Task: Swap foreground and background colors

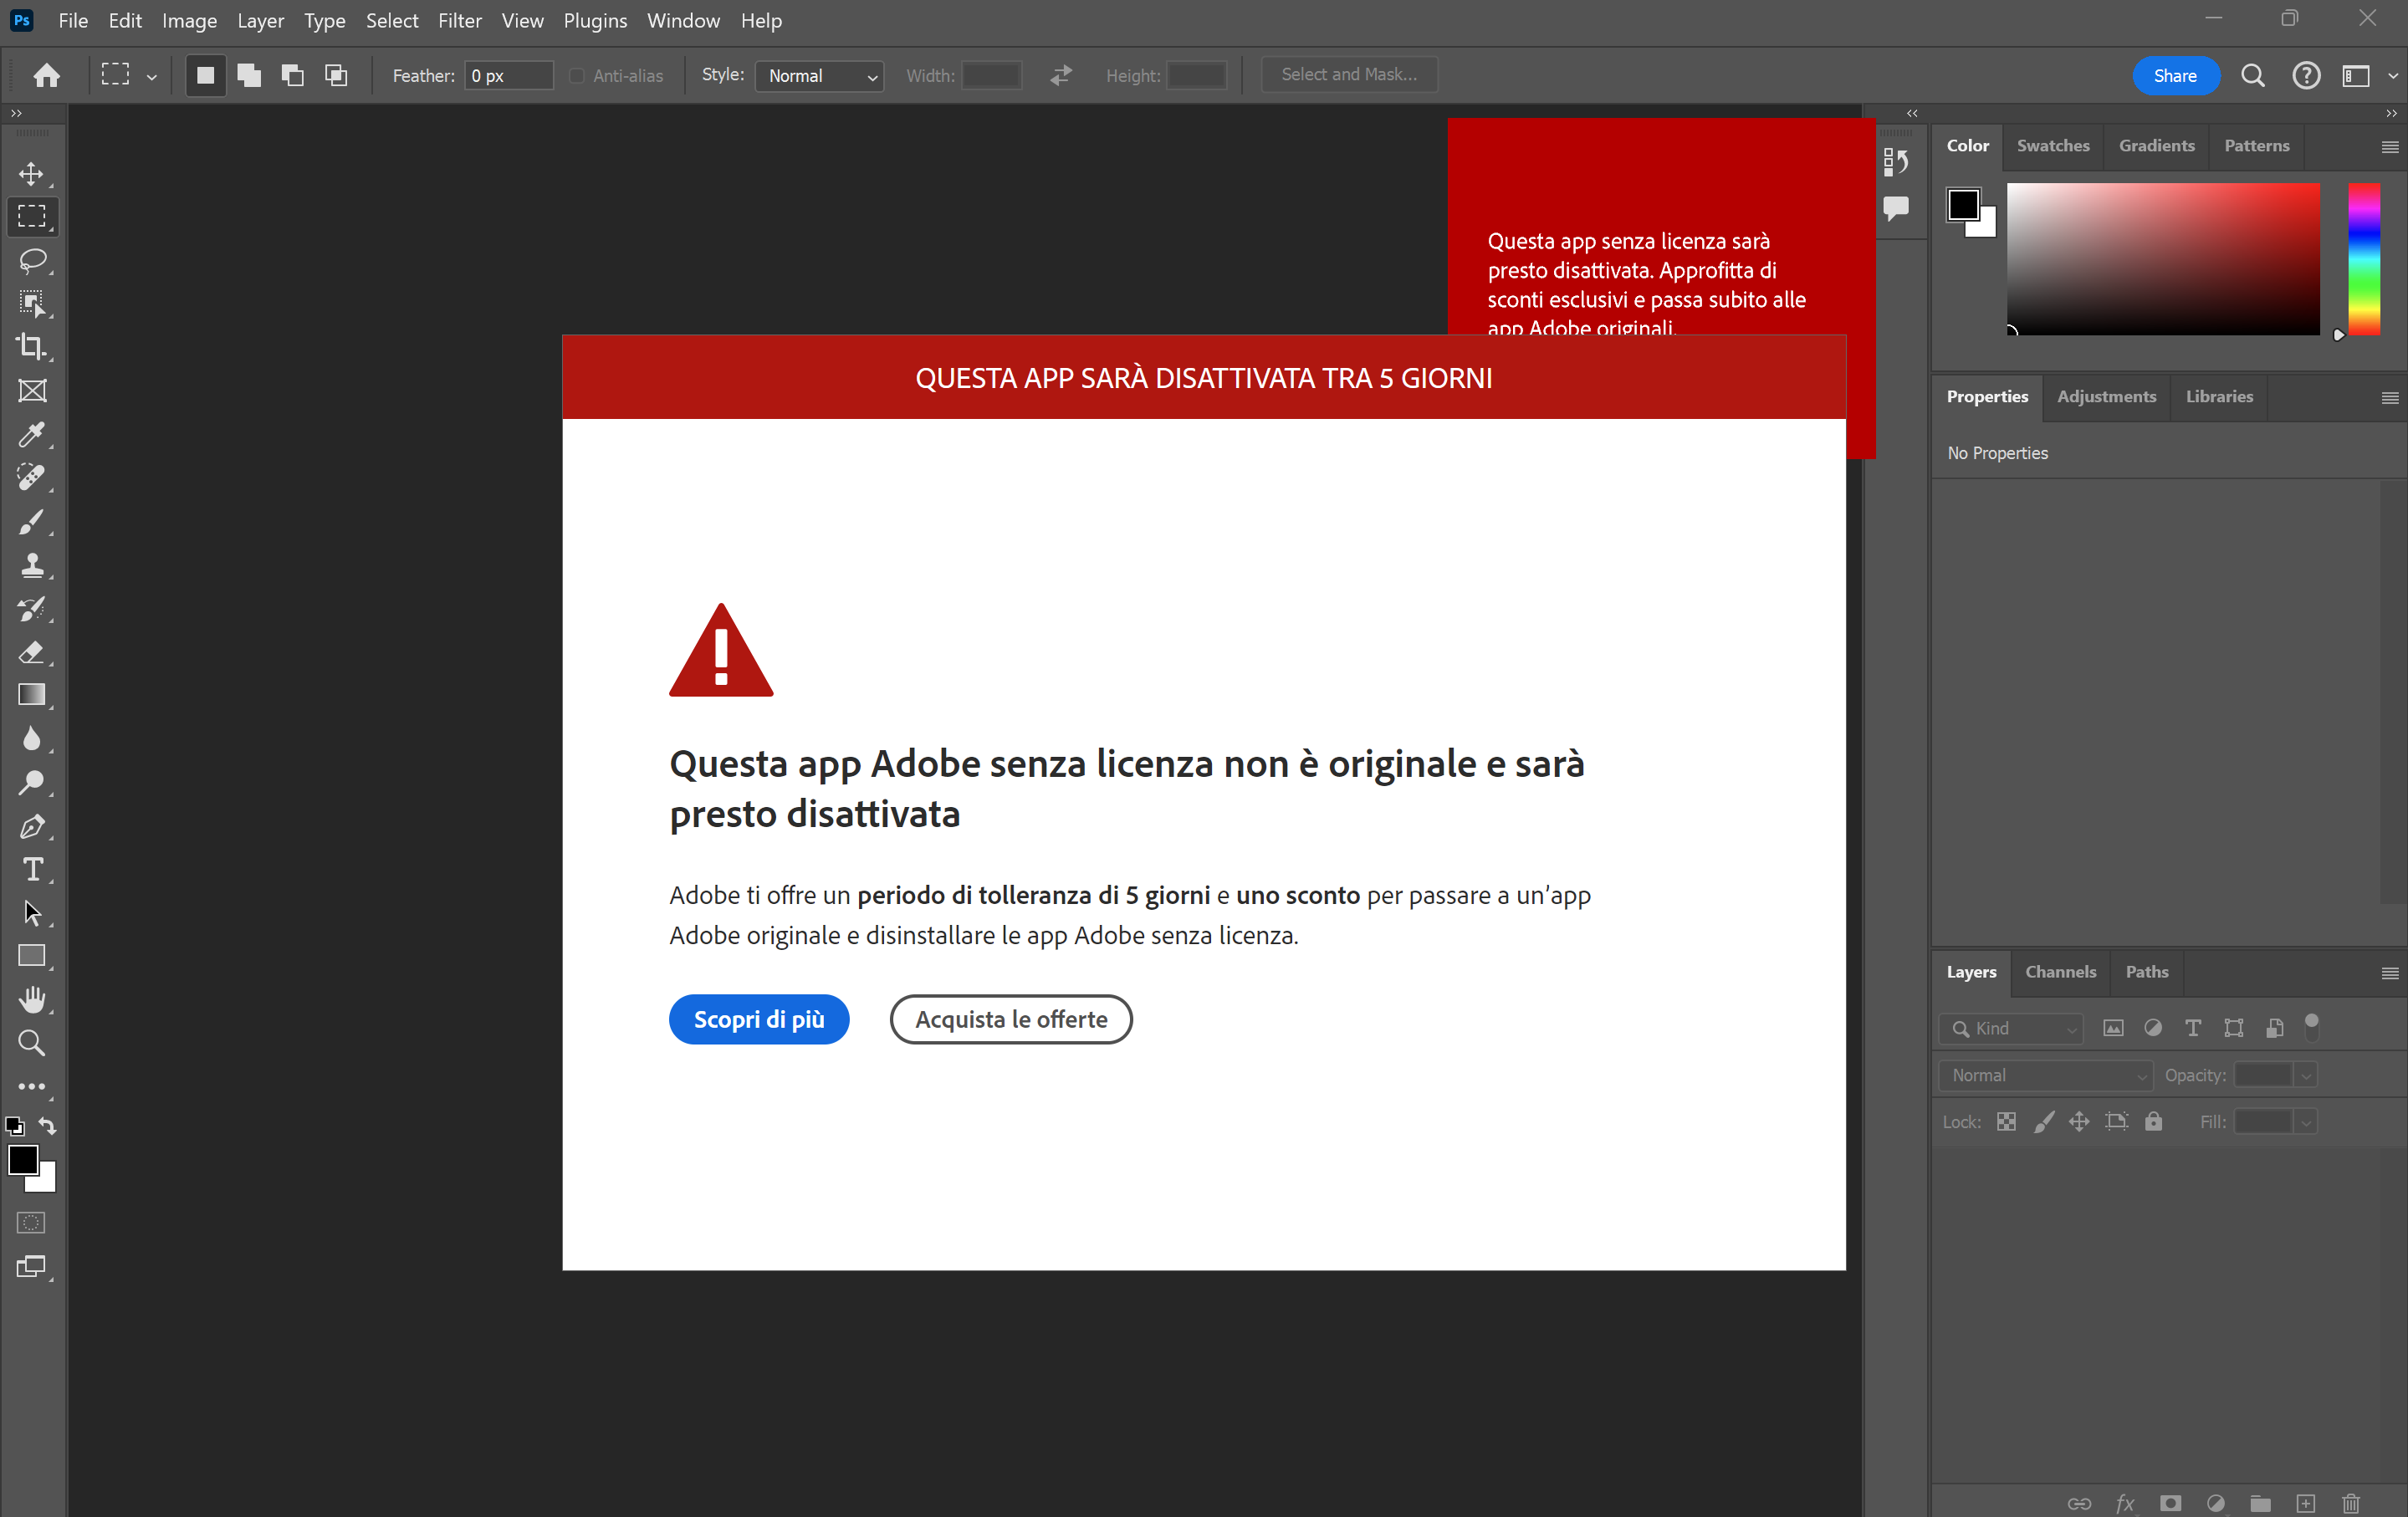Action: pyautogui.click(x=47, y=1126)
